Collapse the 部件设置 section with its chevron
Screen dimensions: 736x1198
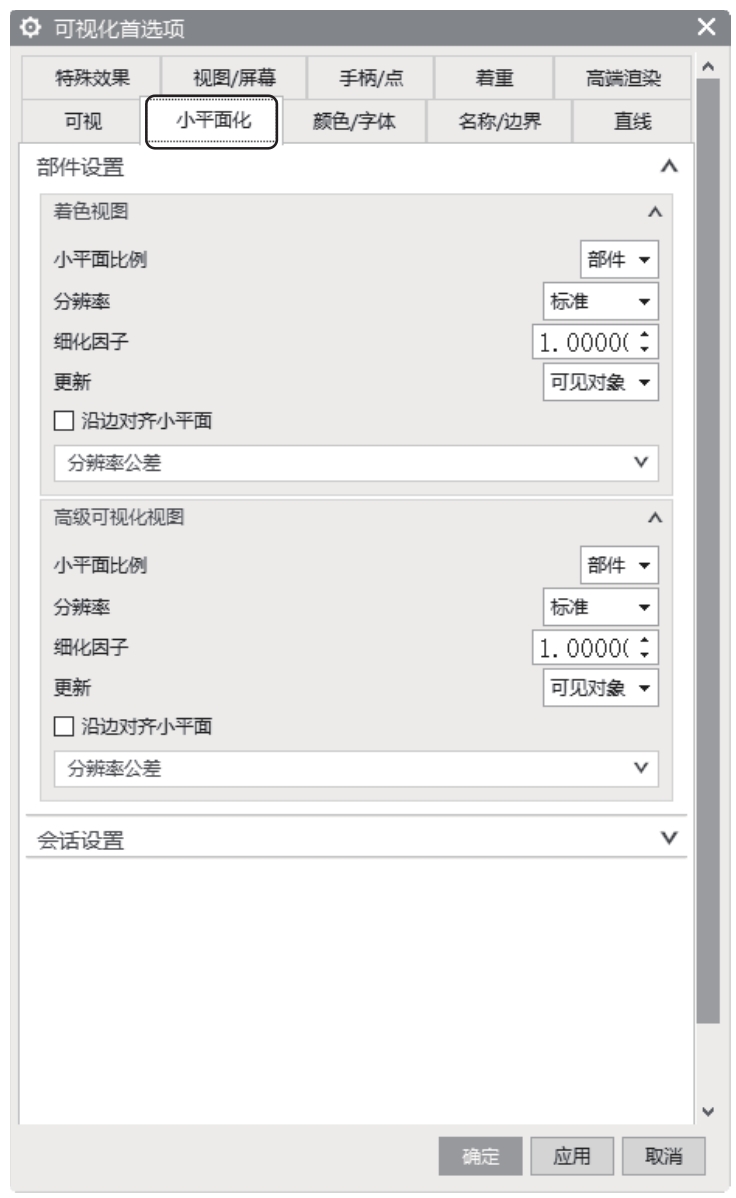pos(669,166)
